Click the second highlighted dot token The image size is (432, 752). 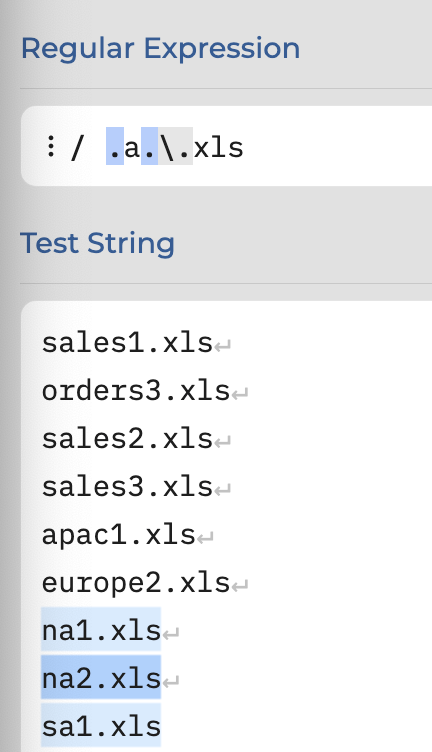coord(149,146)
